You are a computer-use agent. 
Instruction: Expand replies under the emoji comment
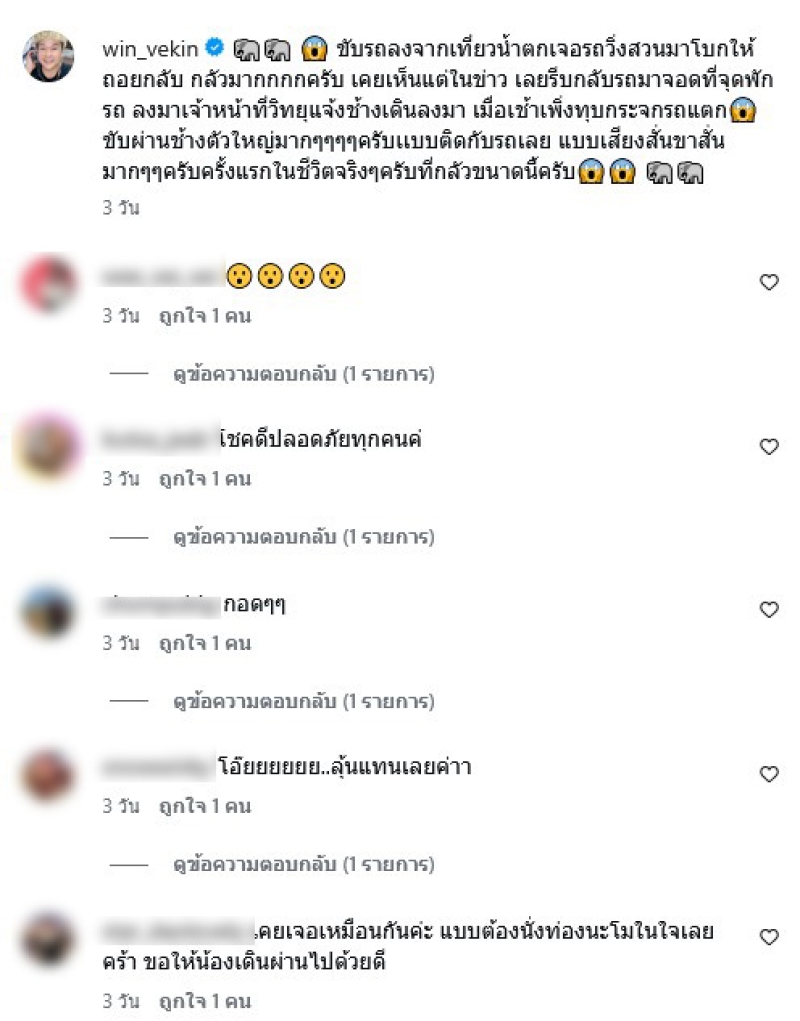point(303,374)
